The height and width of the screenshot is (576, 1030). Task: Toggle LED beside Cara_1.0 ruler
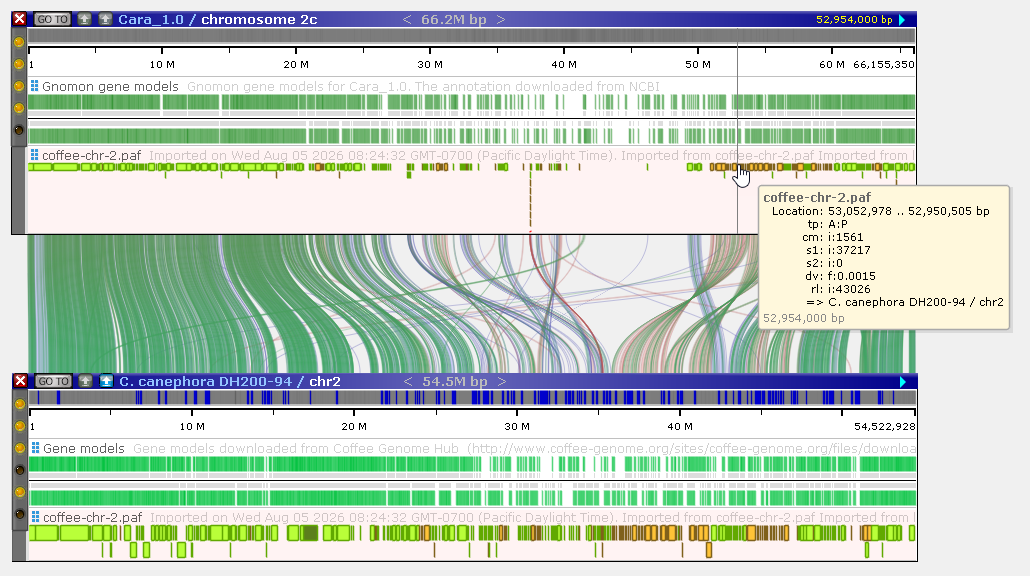point(19,64)
